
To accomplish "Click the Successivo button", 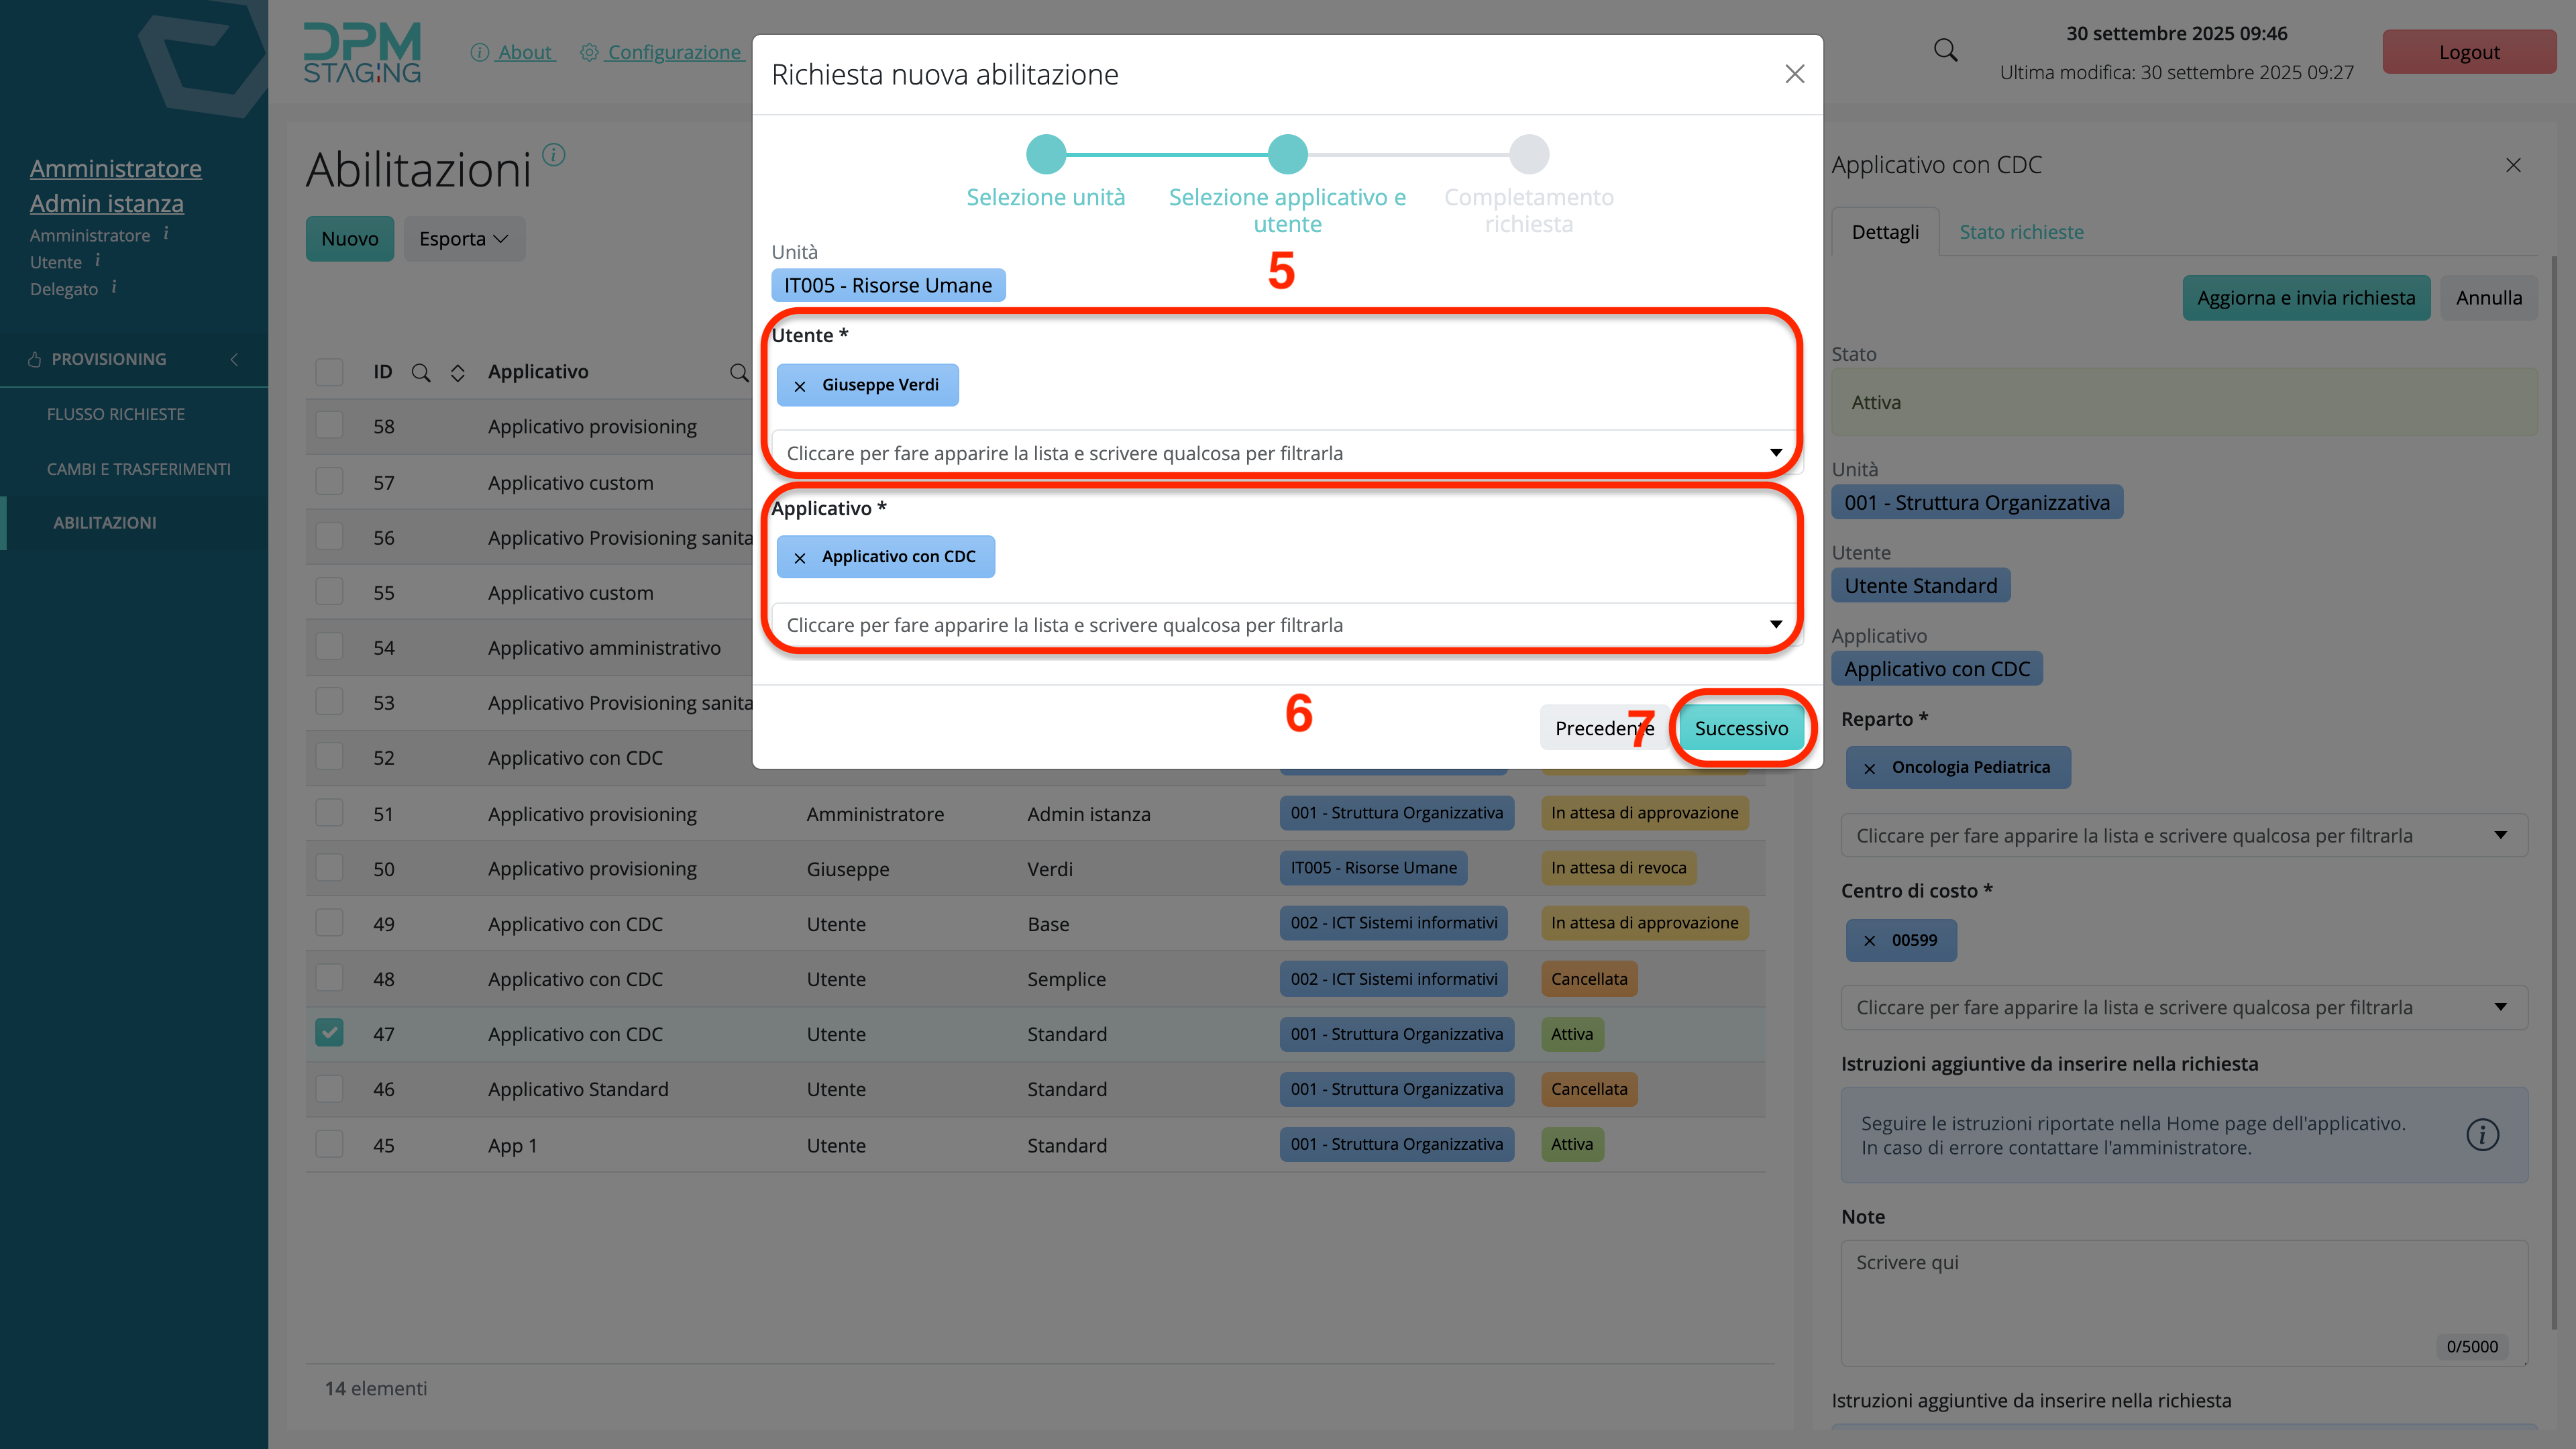I will pos(1741,728).
